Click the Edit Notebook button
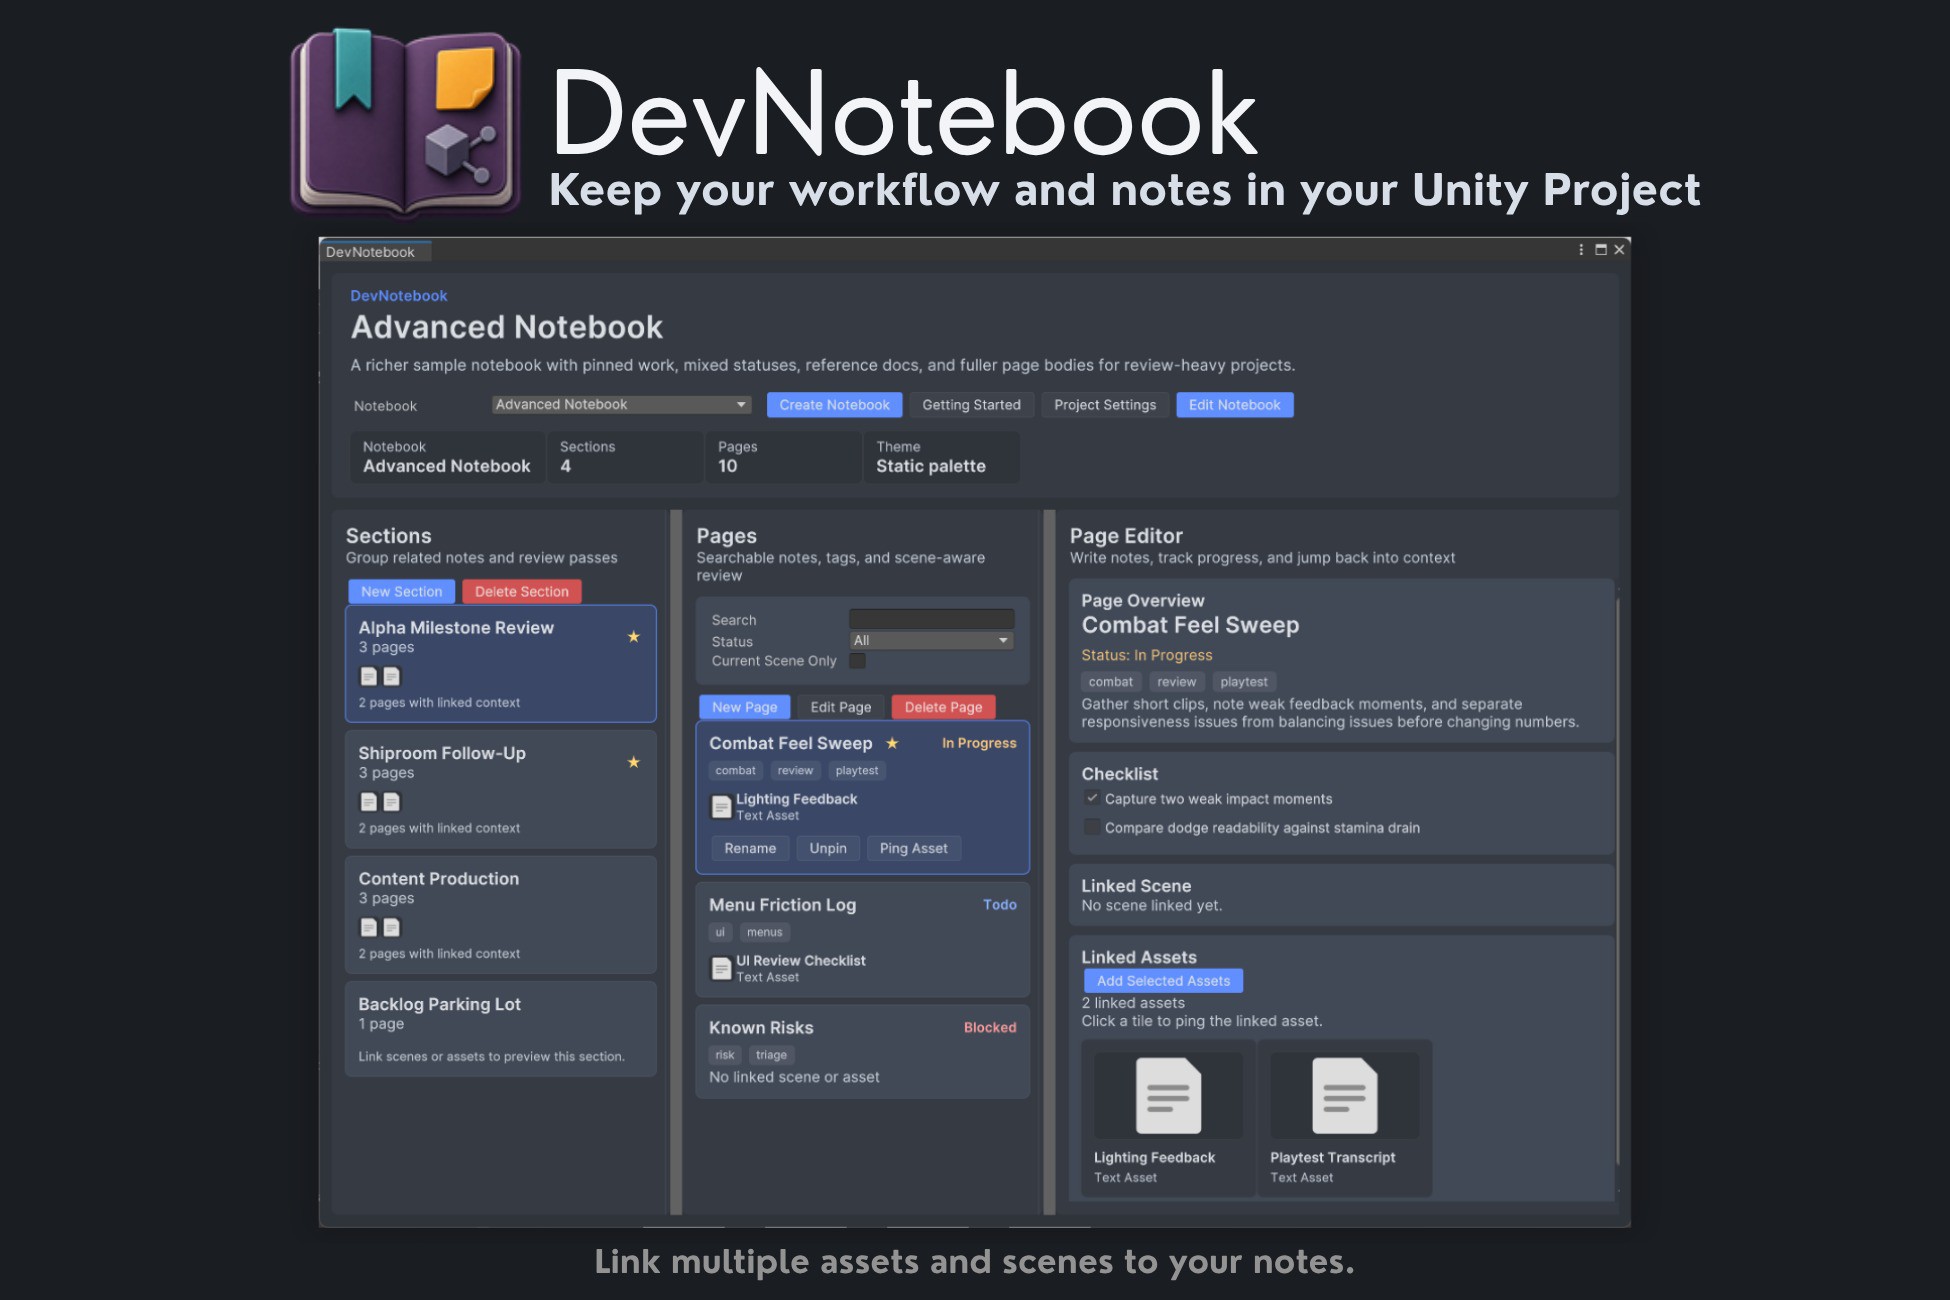The image size is (1950, 1300). pos(1235,405)
